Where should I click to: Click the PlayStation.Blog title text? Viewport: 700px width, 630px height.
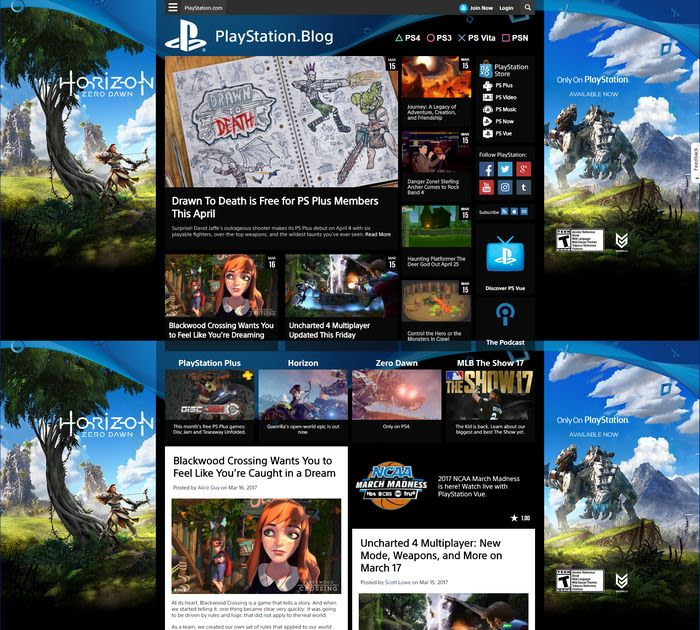pos(274,37)
